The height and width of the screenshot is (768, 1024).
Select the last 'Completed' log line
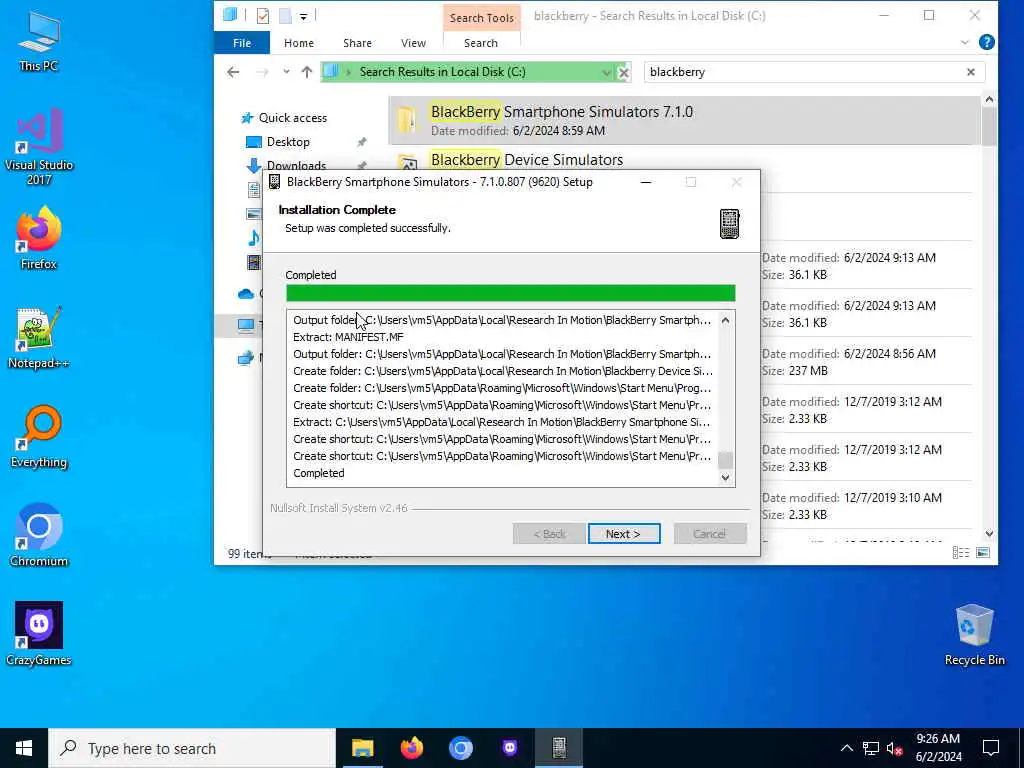tap(319, 473)
